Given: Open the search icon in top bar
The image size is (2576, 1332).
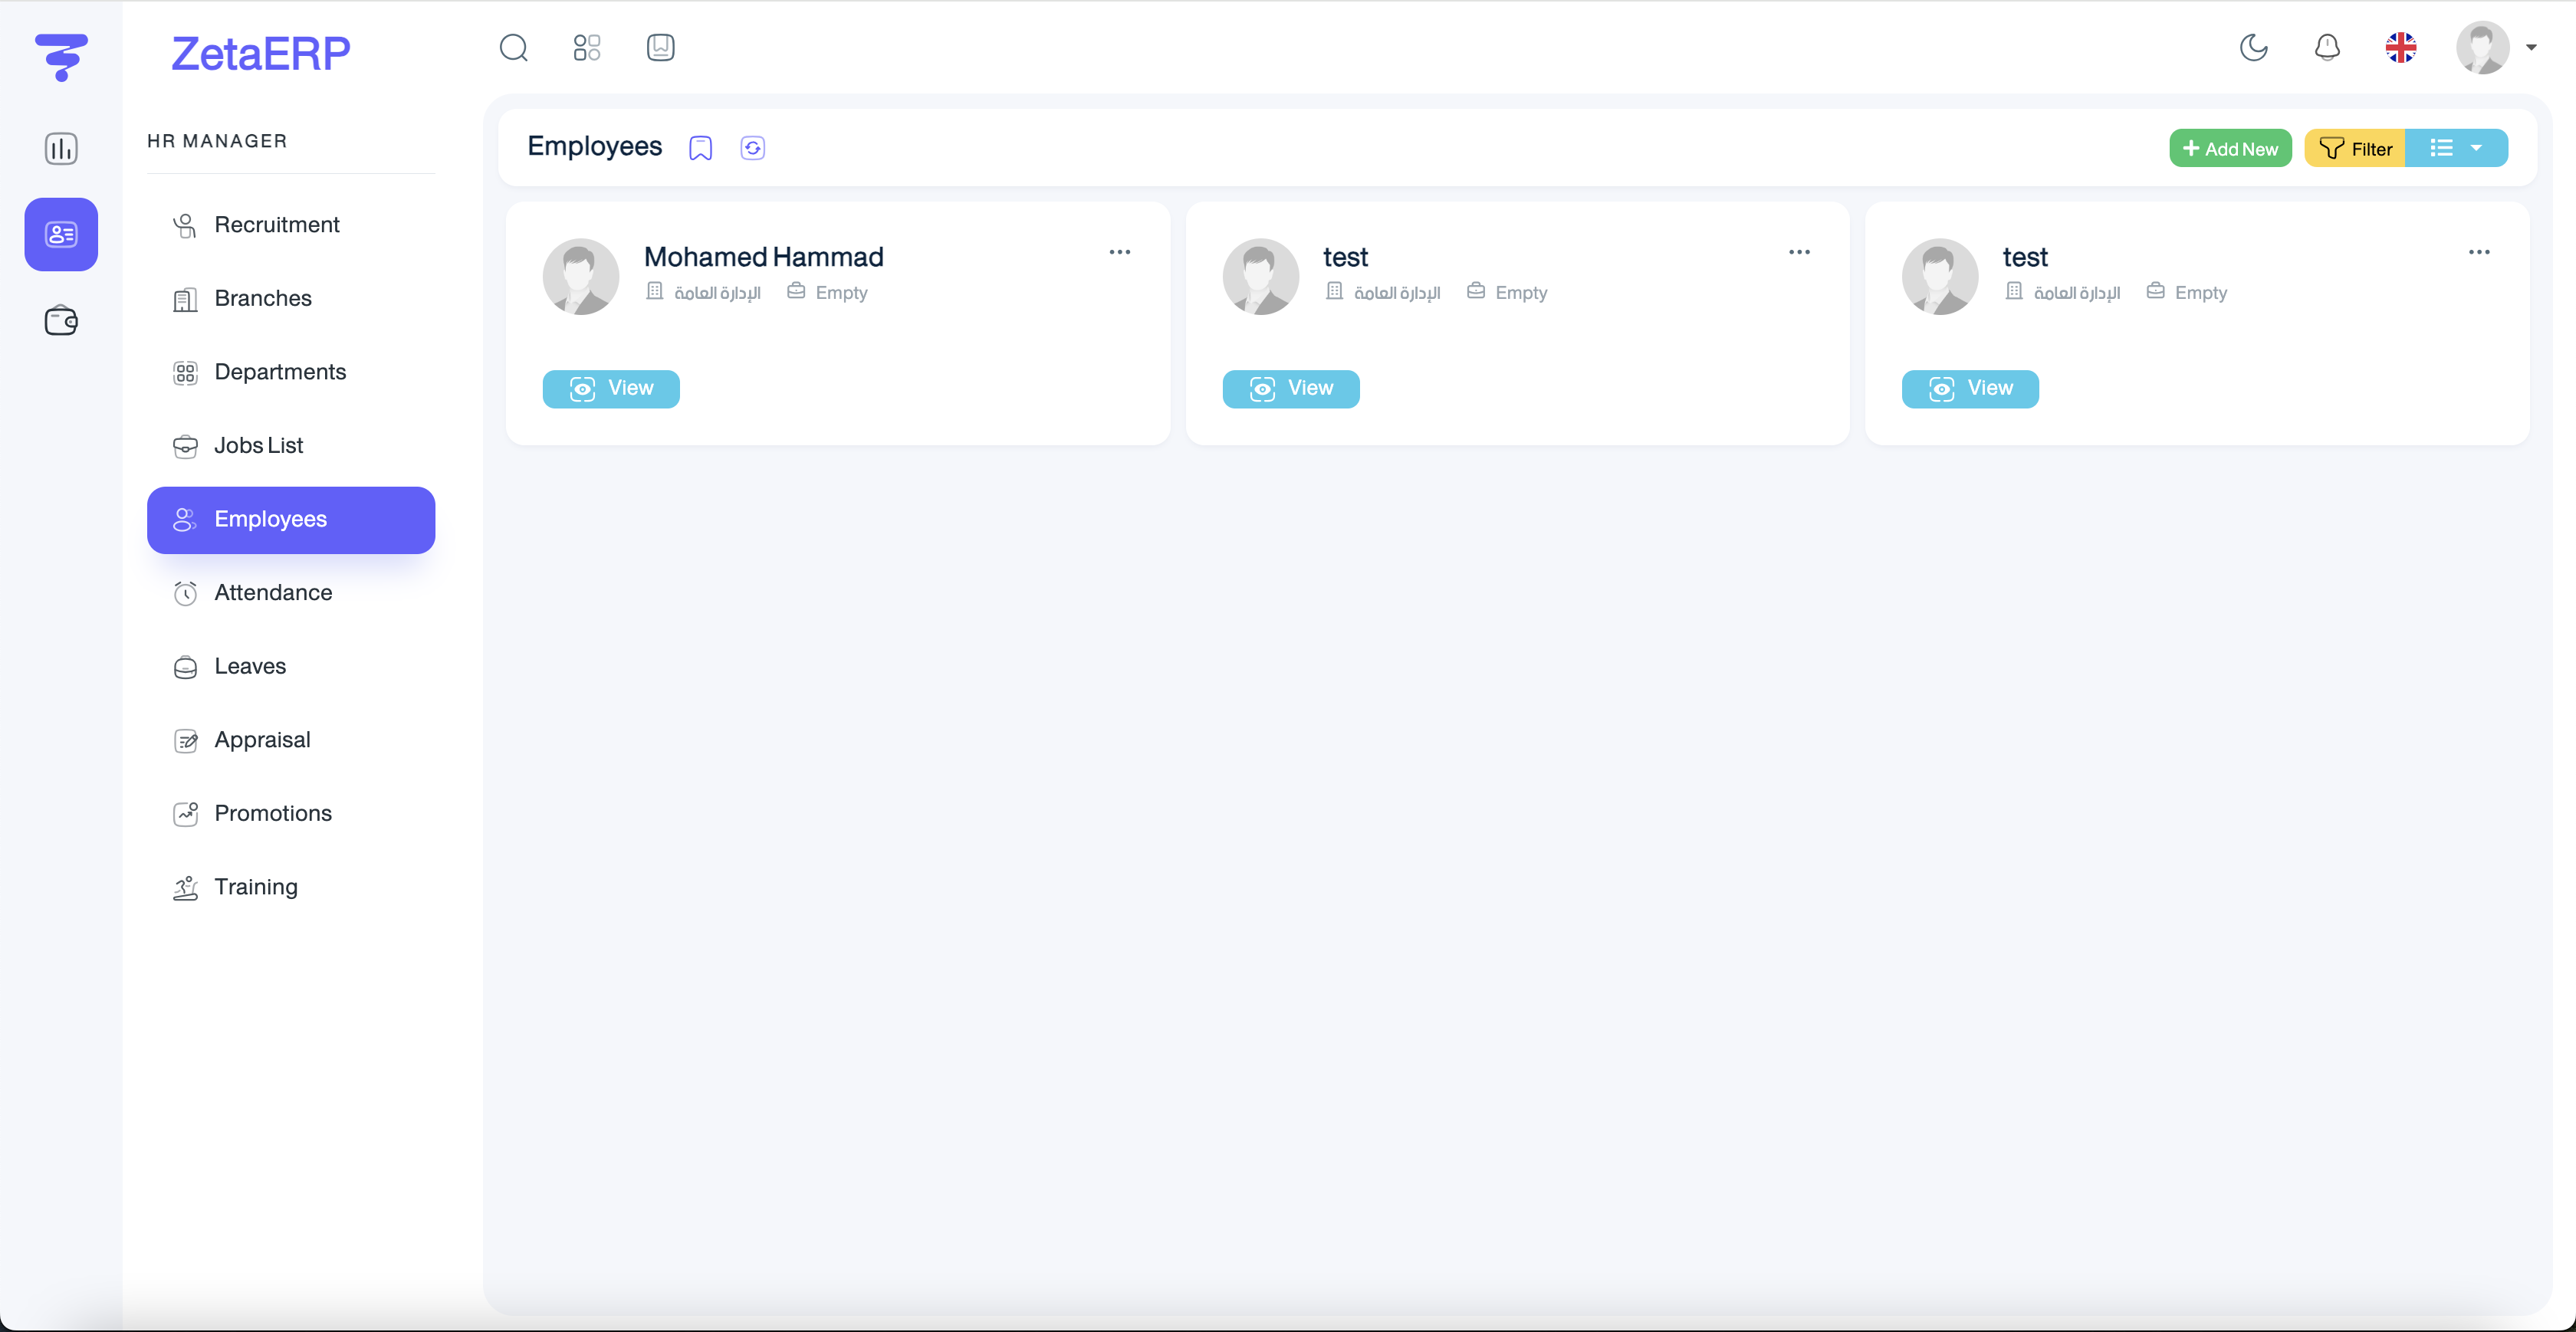Looking at the screenshot, I should [513, 47].
